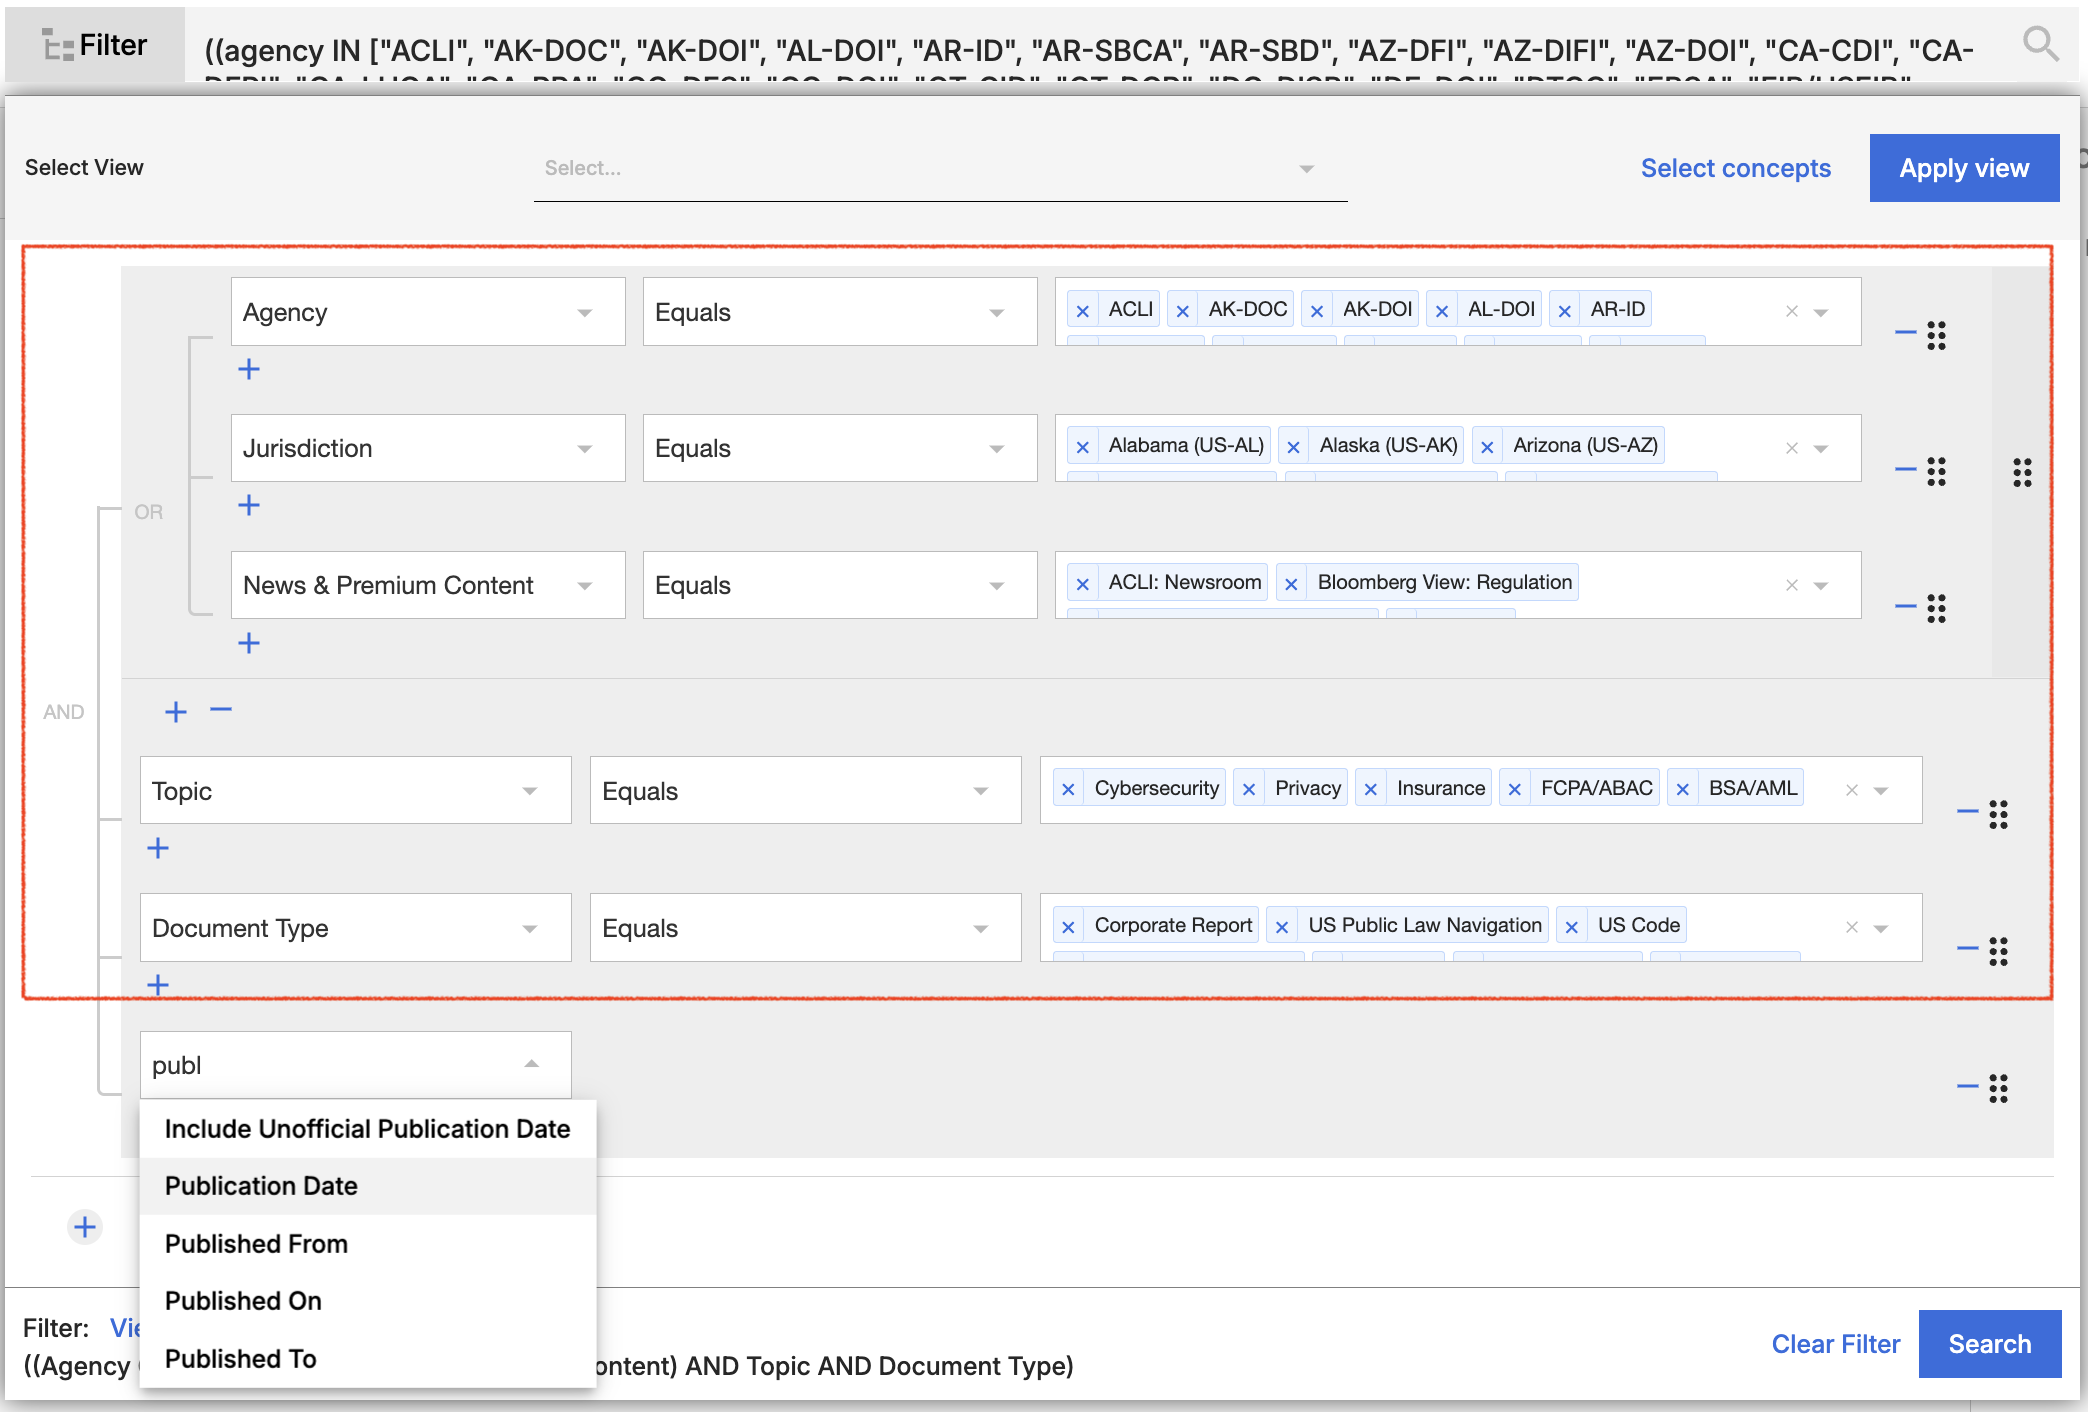Add condition below Jurisdiction row
2088x1412 pixels.
[249, 505]
